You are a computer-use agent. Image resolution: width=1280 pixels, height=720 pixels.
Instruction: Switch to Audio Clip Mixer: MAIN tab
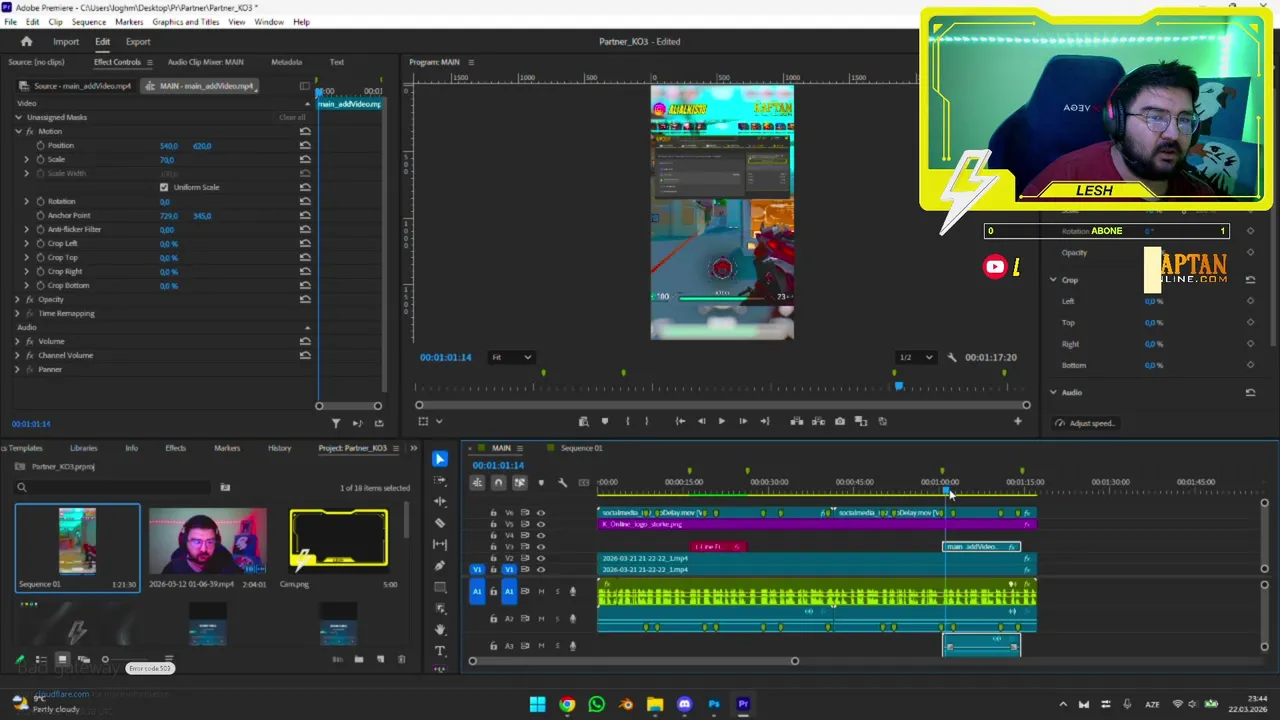[205, 62]
